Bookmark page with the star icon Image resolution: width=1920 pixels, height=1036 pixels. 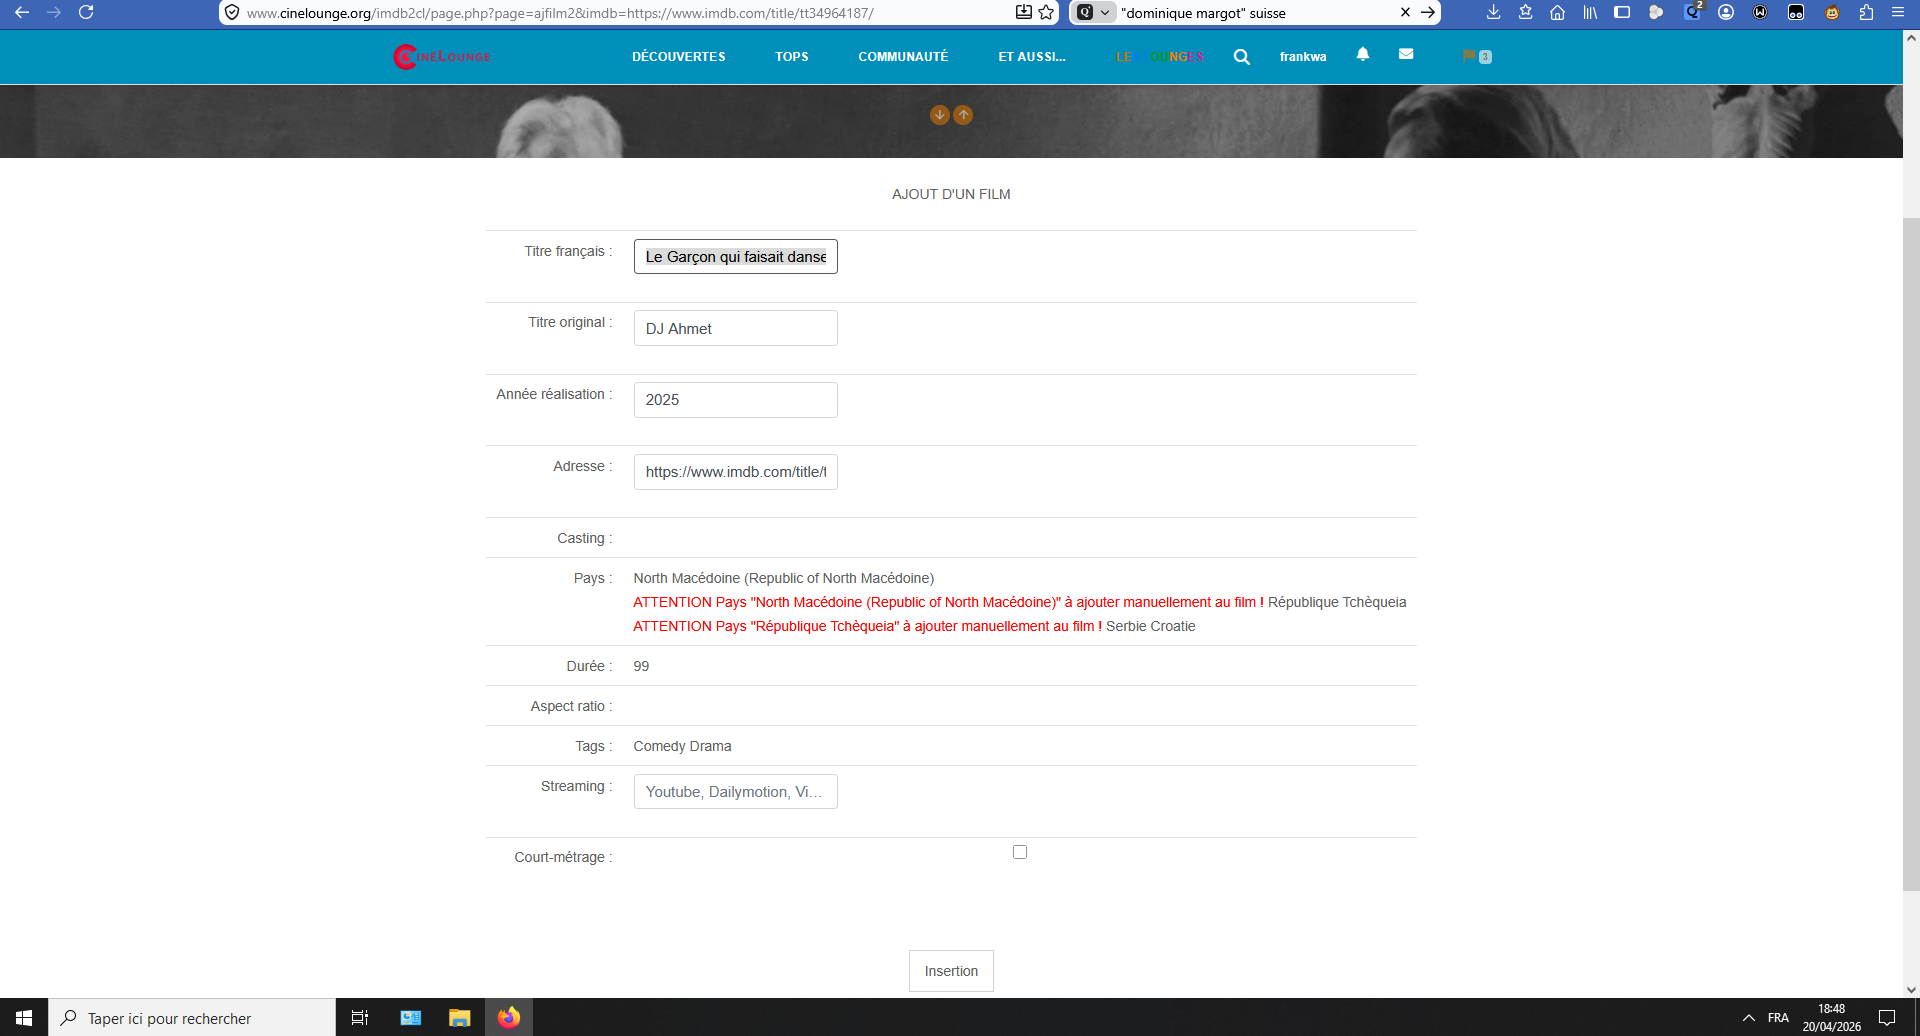[1046, 13]
